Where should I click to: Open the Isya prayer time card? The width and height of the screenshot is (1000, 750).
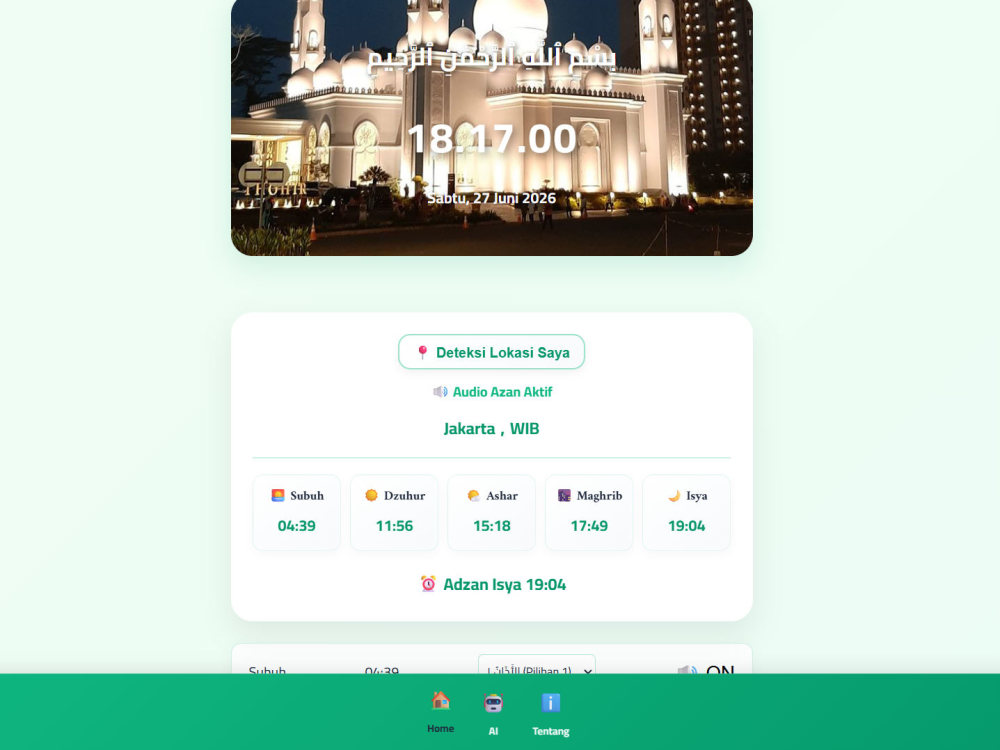click(x=686, y=512)
